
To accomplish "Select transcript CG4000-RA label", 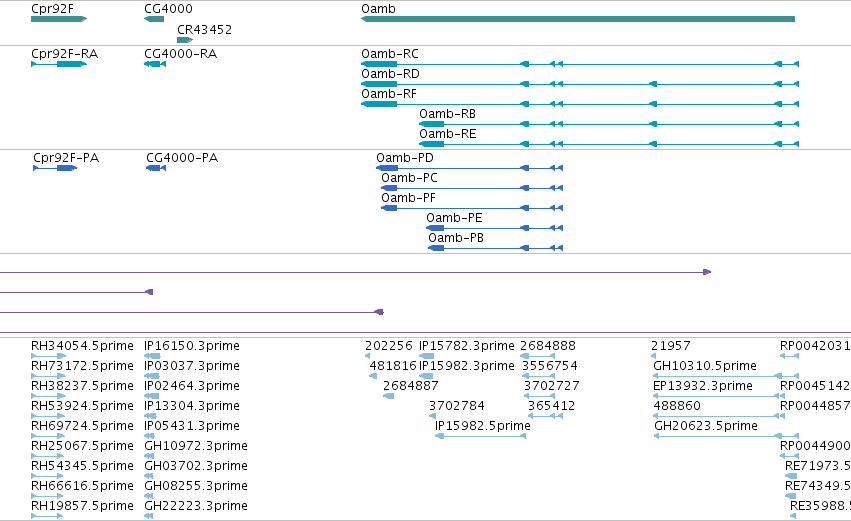I will coord(180,54).
